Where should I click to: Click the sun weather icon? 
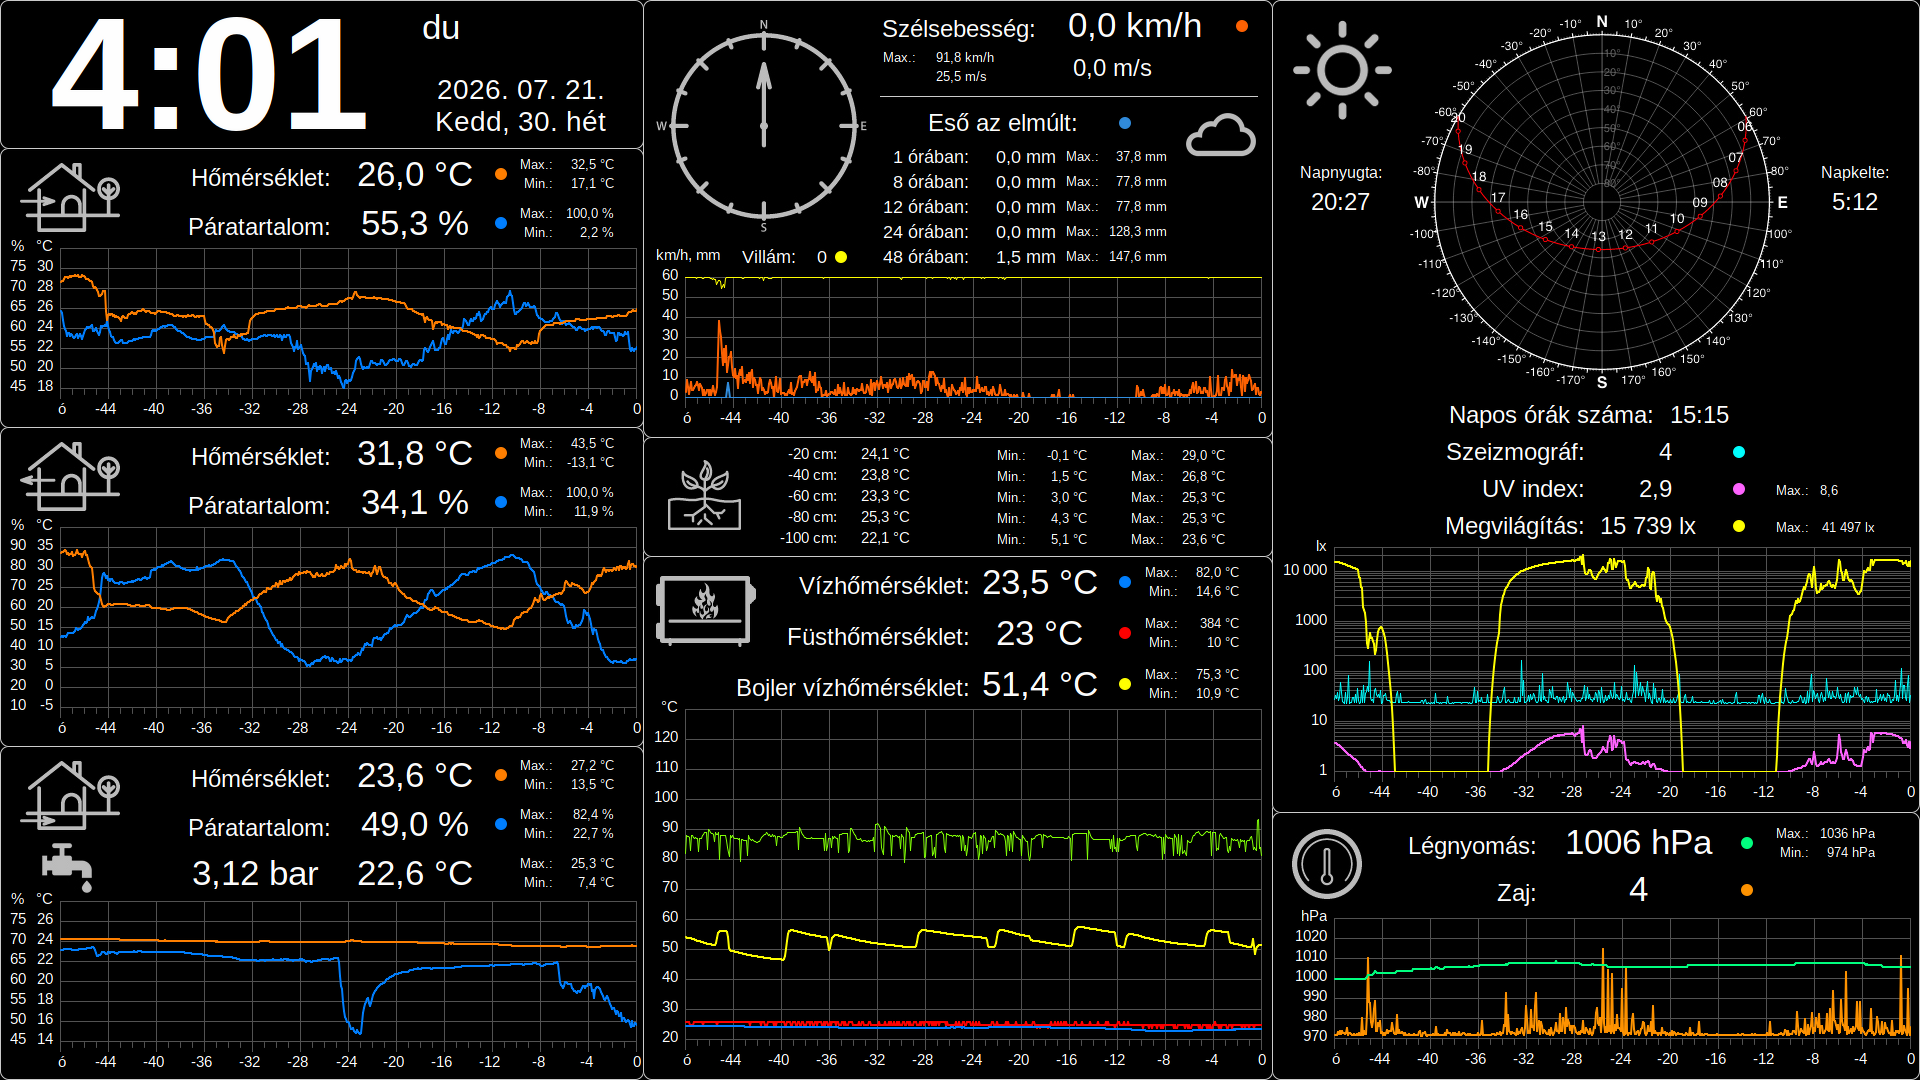1342,70
